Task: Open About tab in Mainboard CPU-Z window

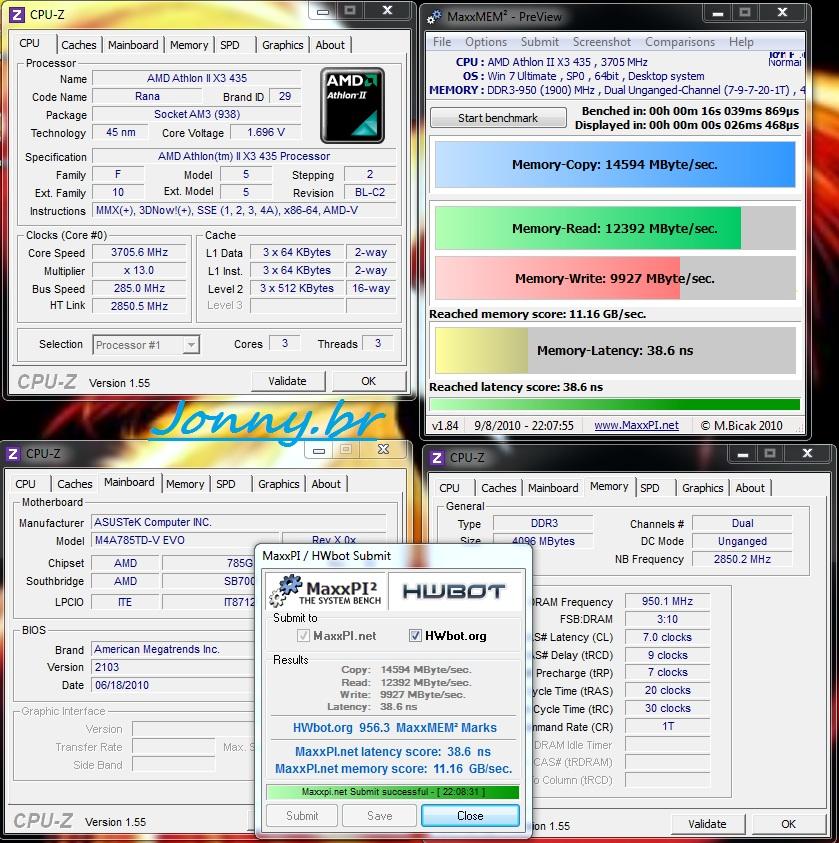Action: (x=326, y=484)
